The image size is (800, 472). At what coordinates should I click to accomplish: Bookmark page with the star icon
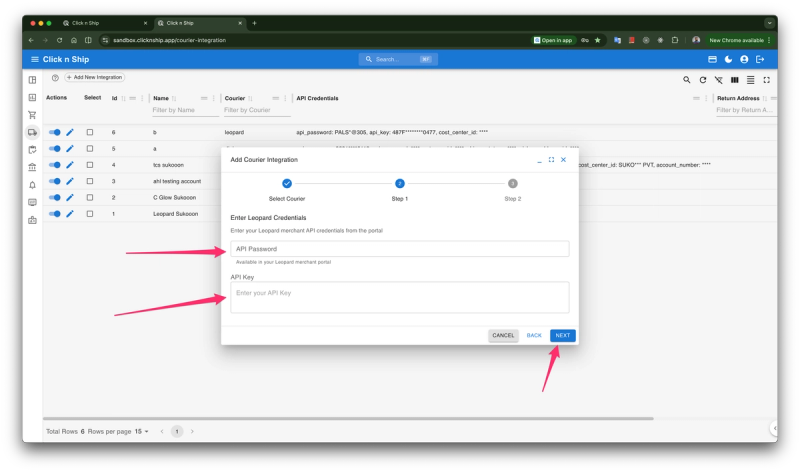597,40
